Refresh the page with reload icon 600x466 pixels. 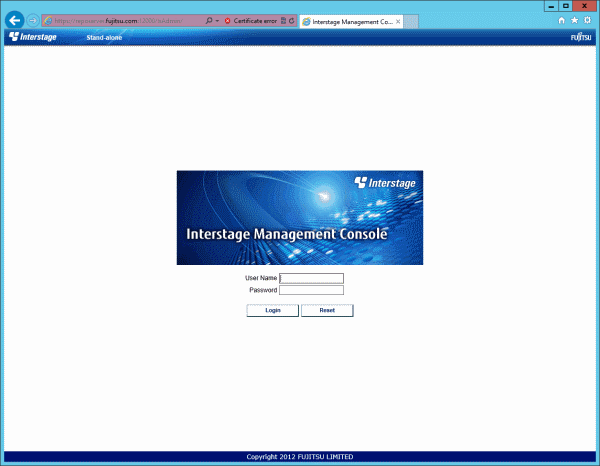click(x=292, y=21)
